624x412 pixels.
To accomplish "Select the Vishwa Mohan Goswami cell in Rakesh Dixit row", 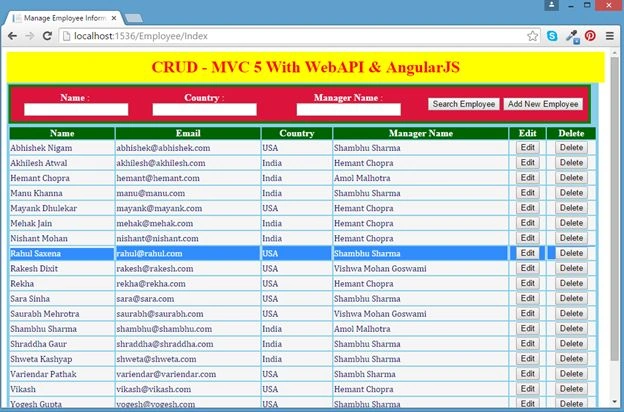I will pos(421,269).
